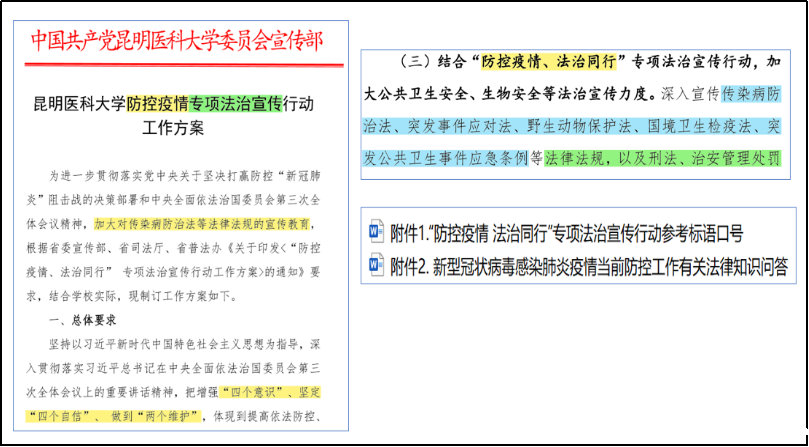Click the (三) numbering at section start
The image size is (809, 447).
pos(415,62)
